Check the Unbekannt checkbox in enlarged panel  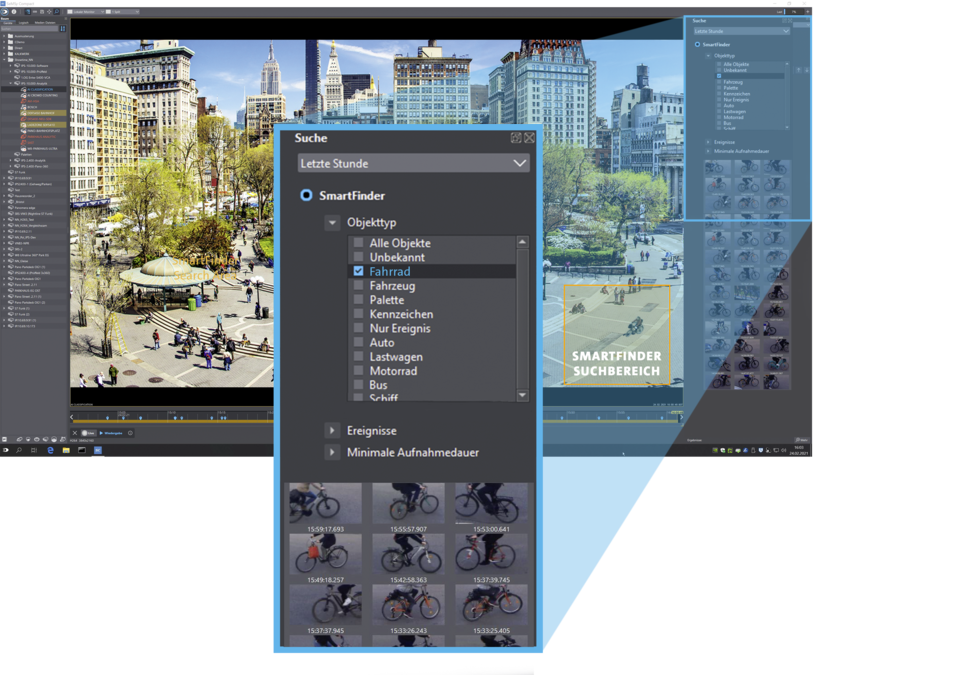coord(358,257)
